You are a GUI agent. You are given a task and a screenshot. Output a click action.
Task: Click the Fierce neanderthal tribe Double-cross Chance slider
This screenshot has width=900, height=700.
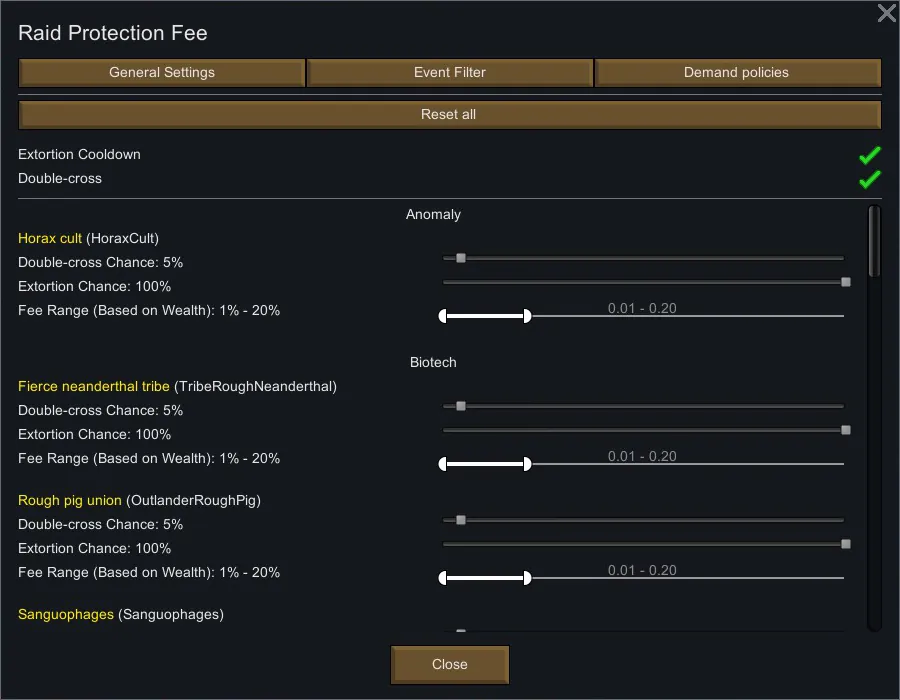click(461, 406)
